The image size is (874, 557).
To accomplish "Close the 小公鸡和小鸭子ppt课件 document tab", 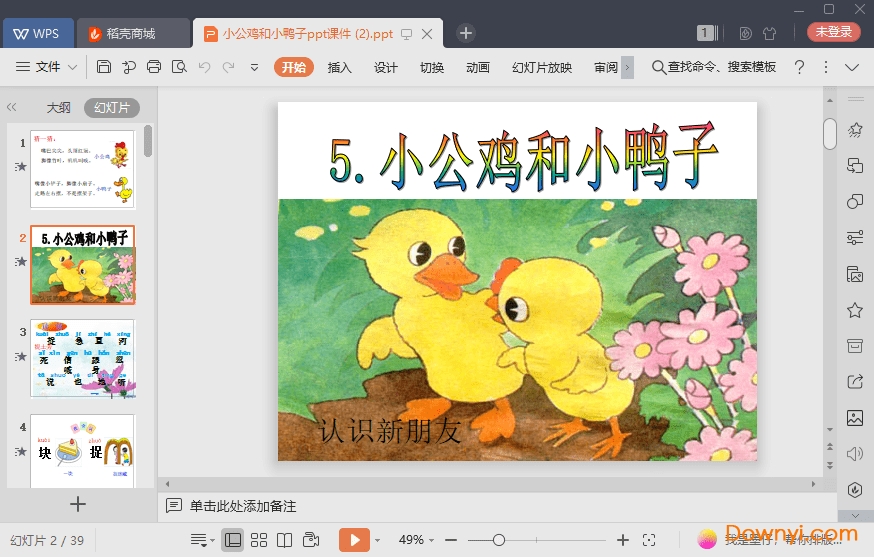I will [x=427, y=34].
